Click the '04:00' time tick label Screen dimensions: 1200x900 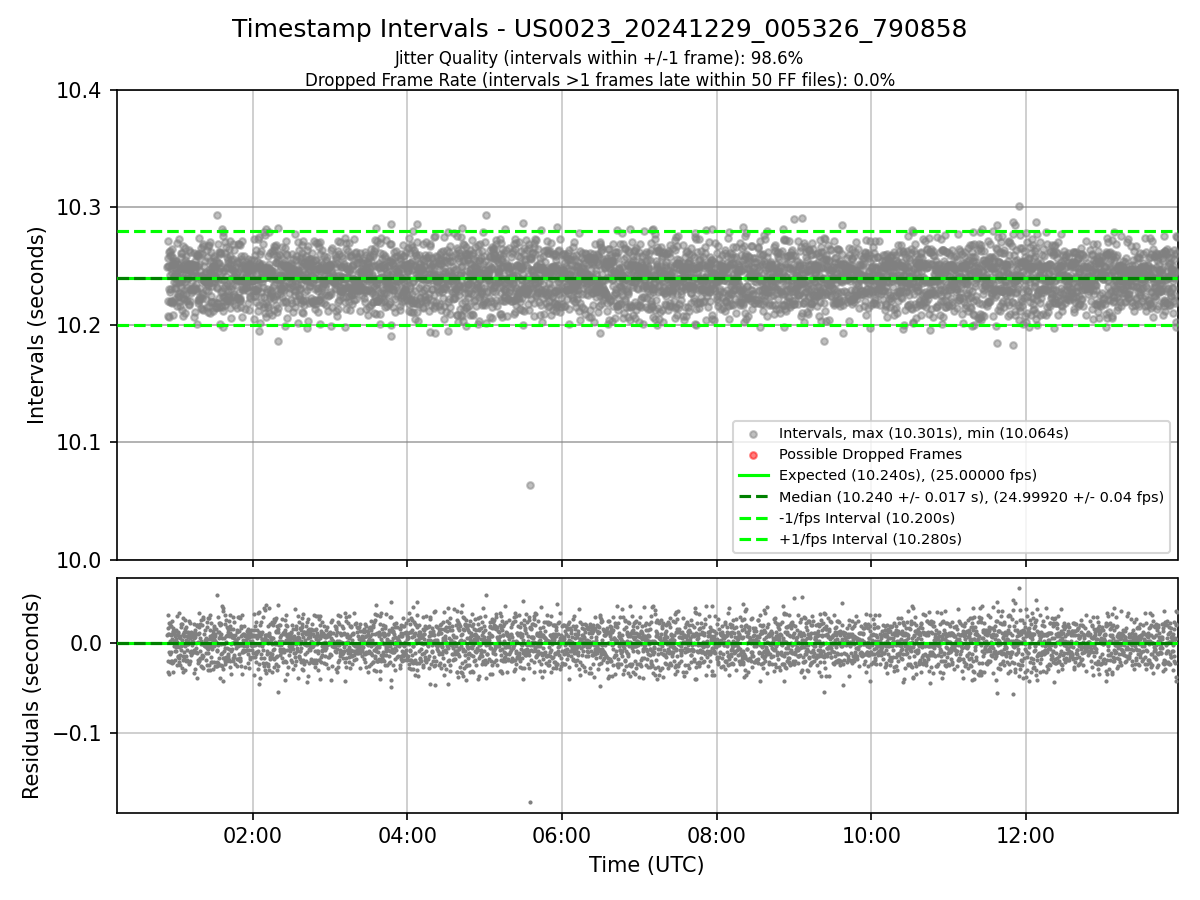[407, 836]
